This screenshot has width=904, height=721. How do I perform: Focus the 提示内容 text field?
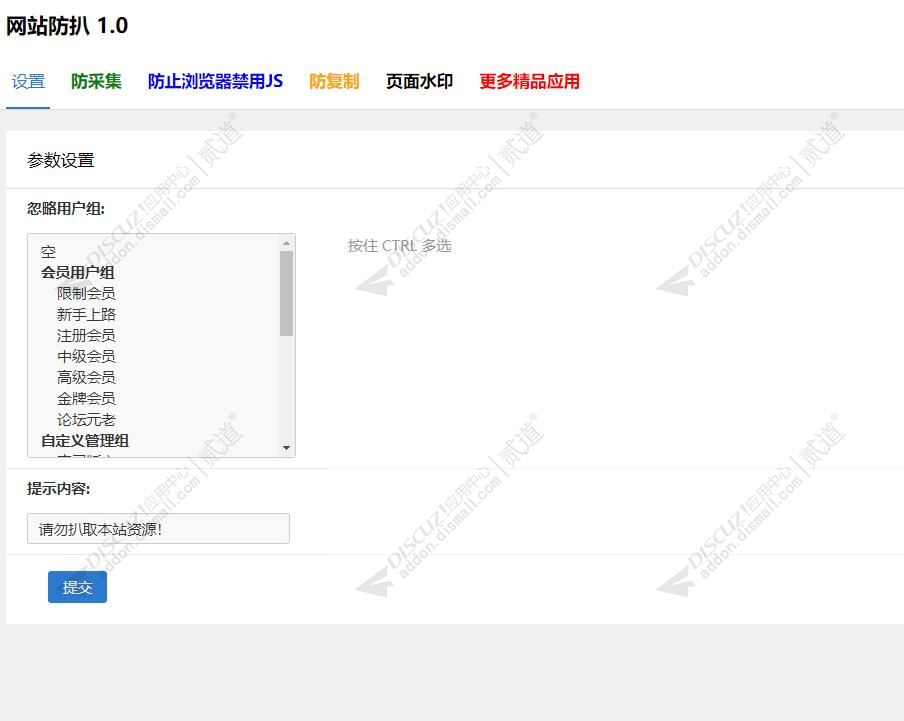[x=159, y=529]
